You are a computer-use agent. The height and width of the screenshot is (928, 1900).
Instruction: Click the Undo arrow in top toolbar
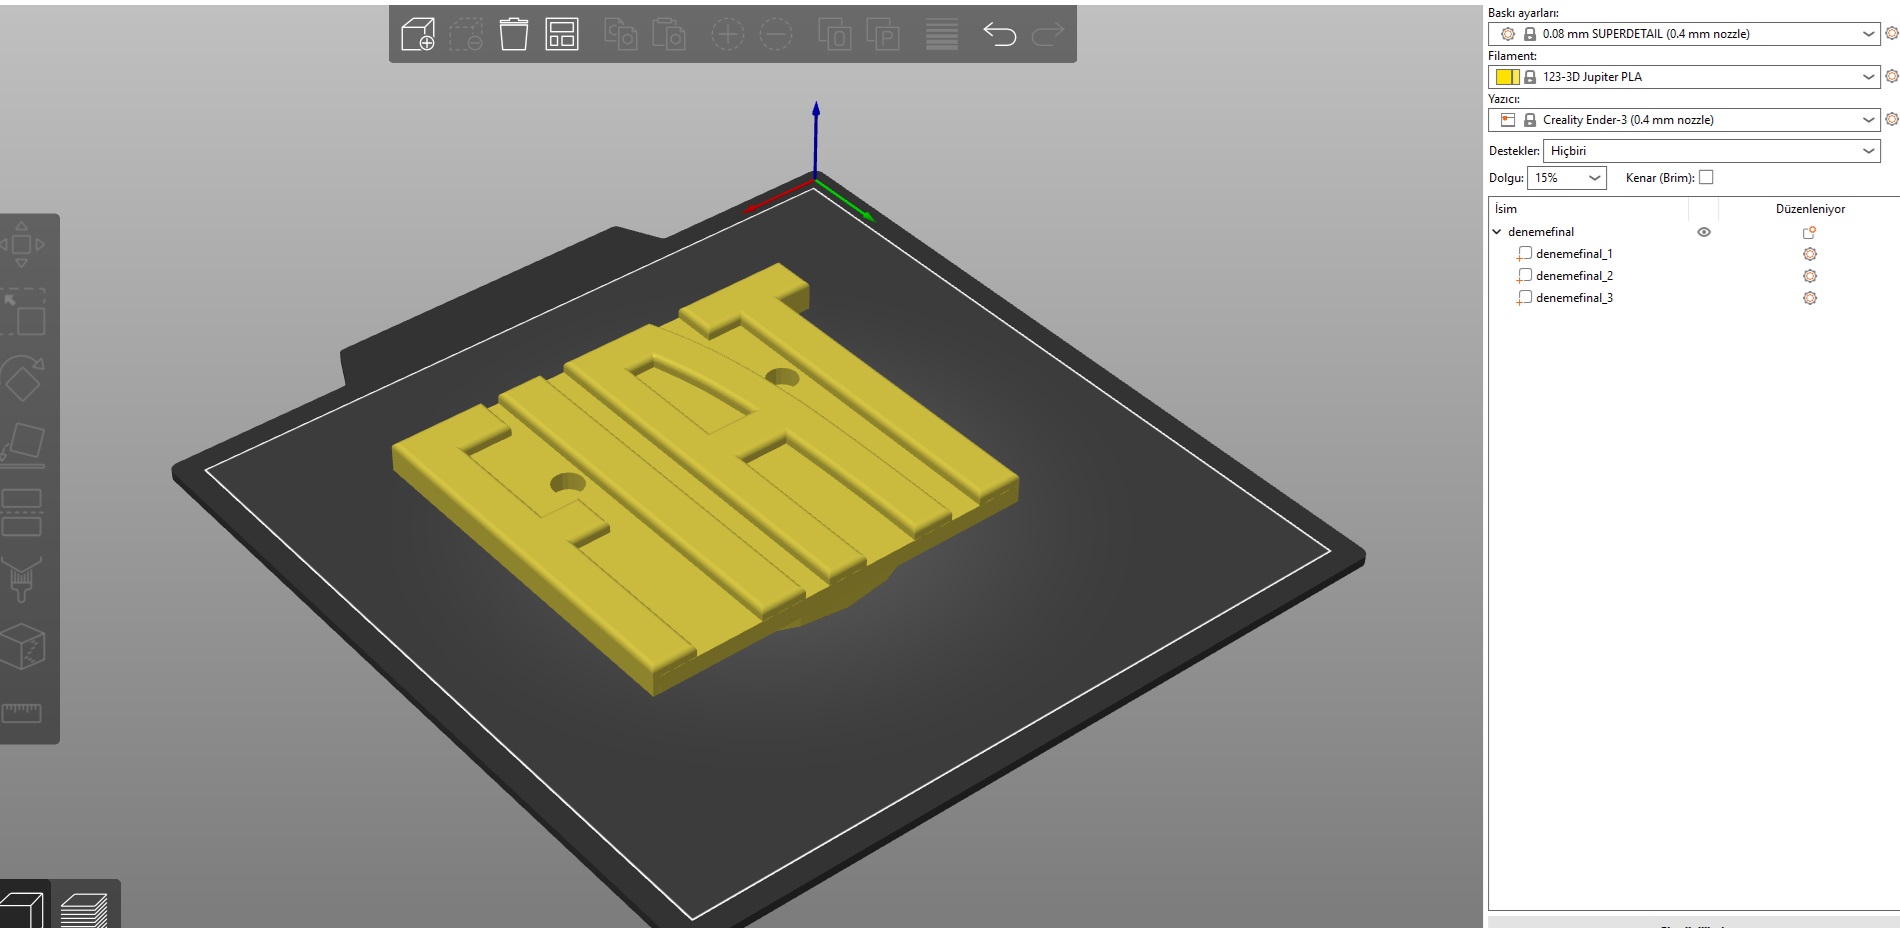click(x=999, y=34)
